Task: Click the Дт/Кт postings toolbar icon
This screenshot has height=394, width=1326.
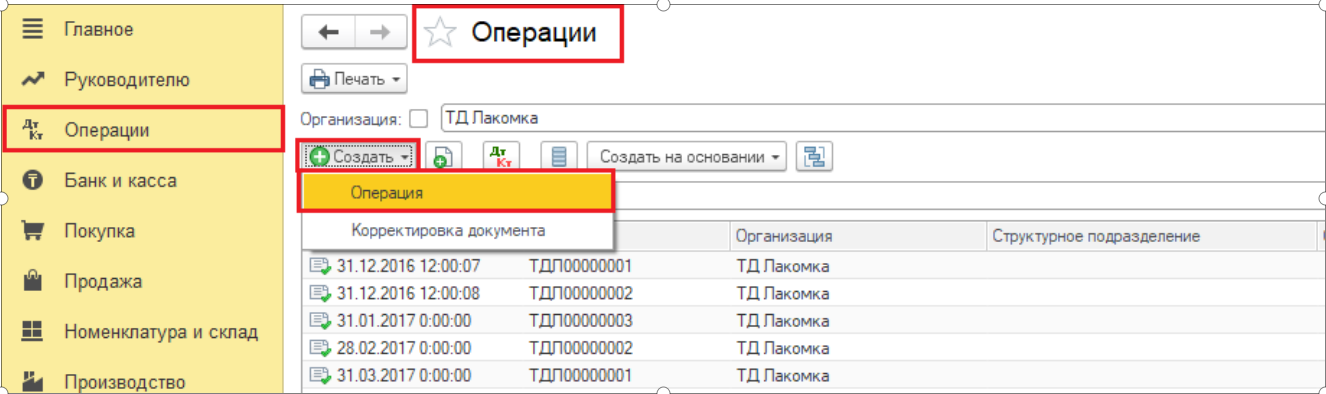Action: pyautogui.click(x=501, y=157)
